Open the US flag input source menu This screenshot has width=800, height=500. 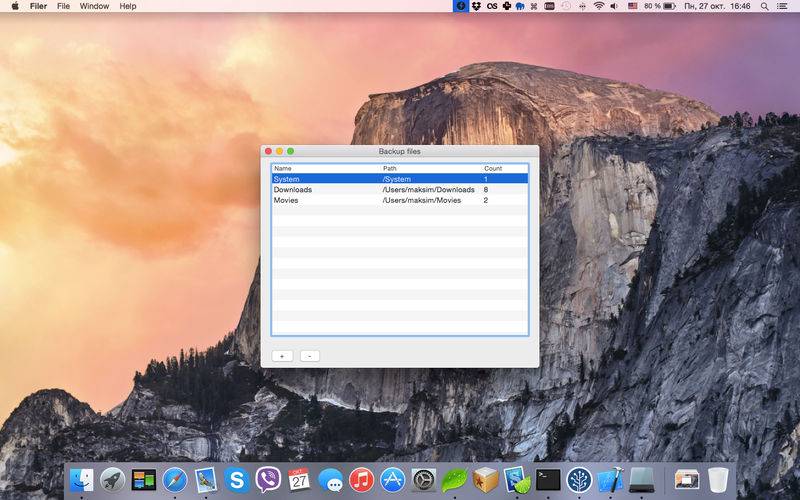pos(633,6)
